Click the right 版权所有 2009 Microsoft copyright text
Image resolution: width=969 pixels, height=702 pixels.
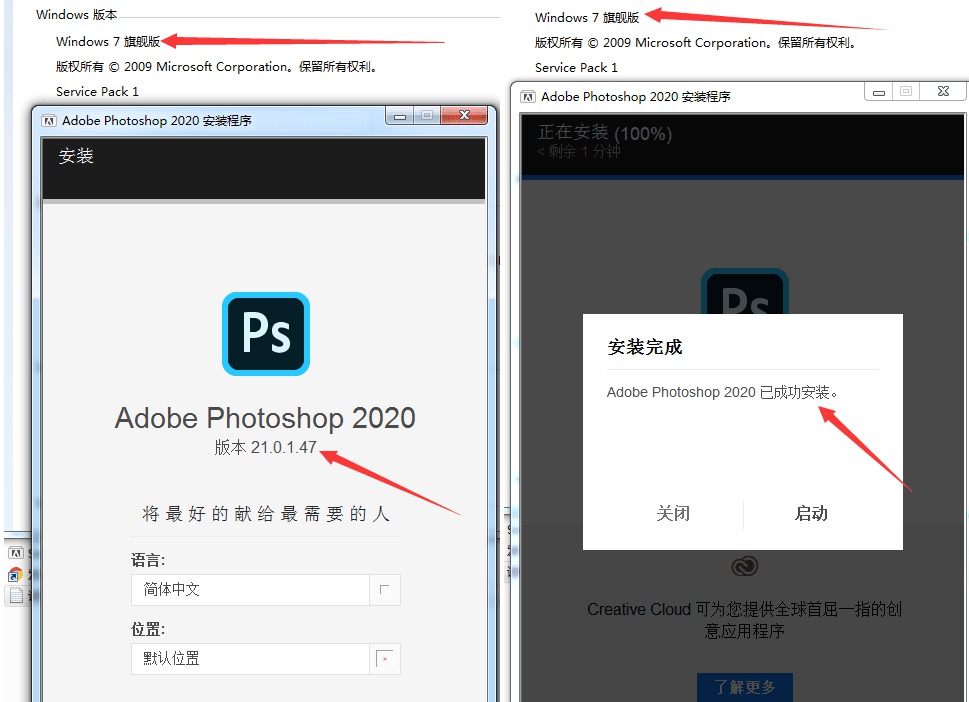pos(695,43)
